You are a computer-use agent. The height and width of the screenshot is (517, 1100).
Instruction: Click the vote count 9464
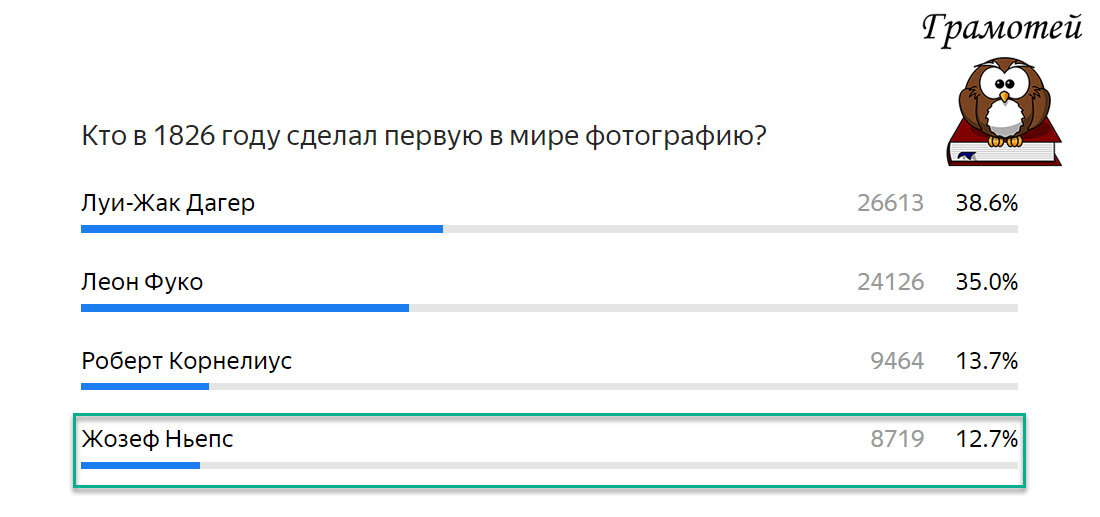click(x=897, y=361)
